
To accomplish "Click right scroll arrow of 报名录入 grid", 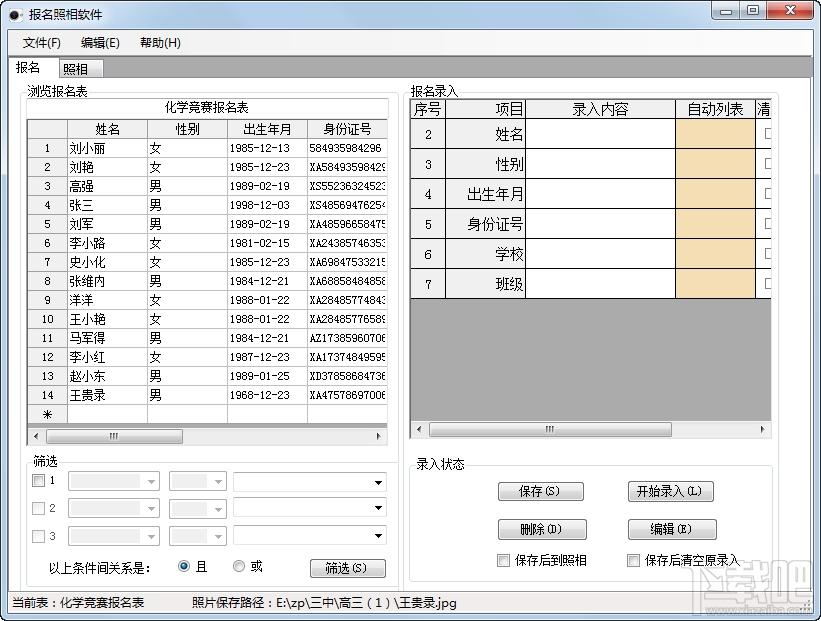I will click(x=763, y=430).
